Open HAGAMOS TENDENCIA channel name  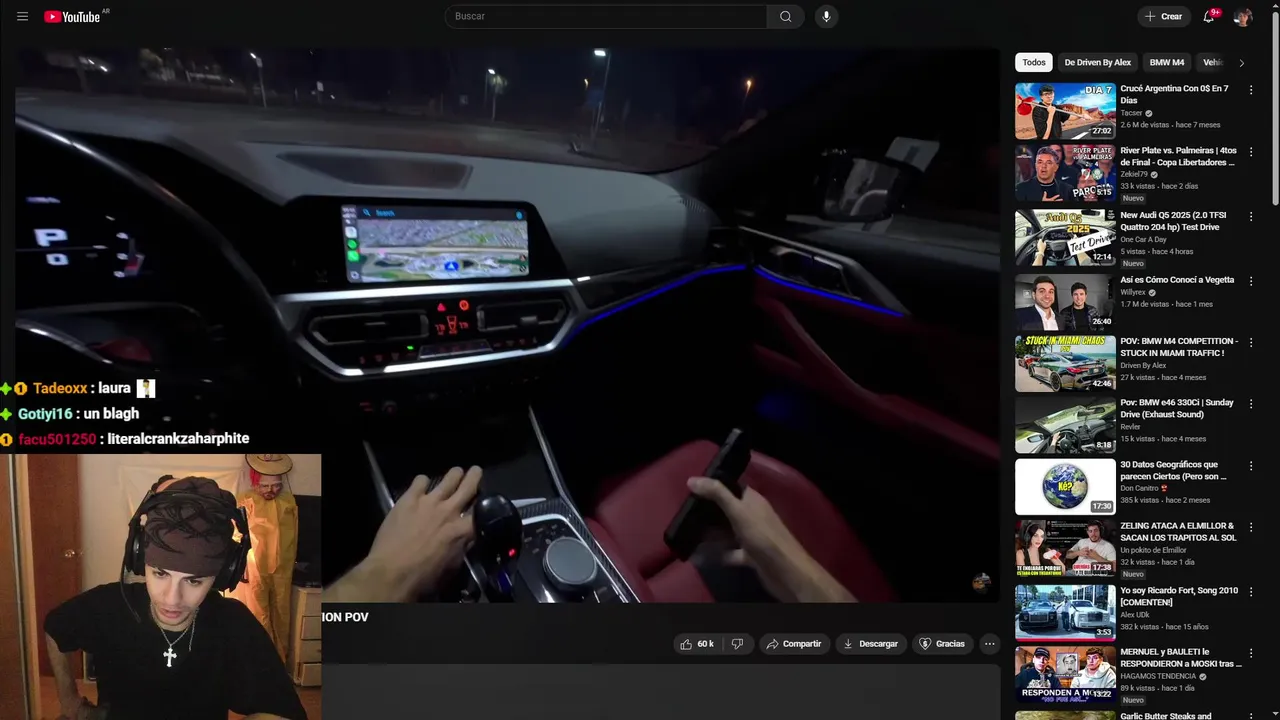(1158, 676)
